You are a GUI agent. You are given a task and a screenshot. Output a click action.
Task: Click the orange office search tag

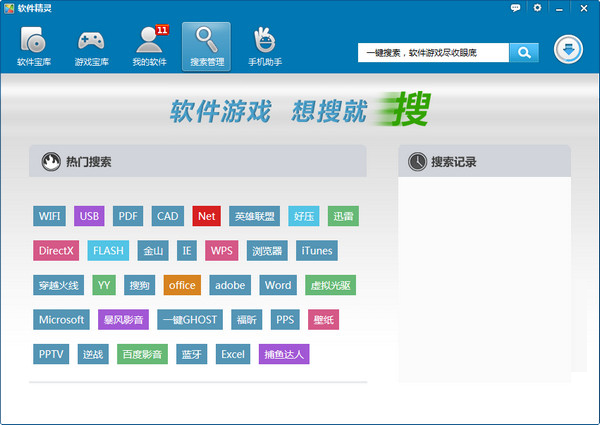coord(182,285)
